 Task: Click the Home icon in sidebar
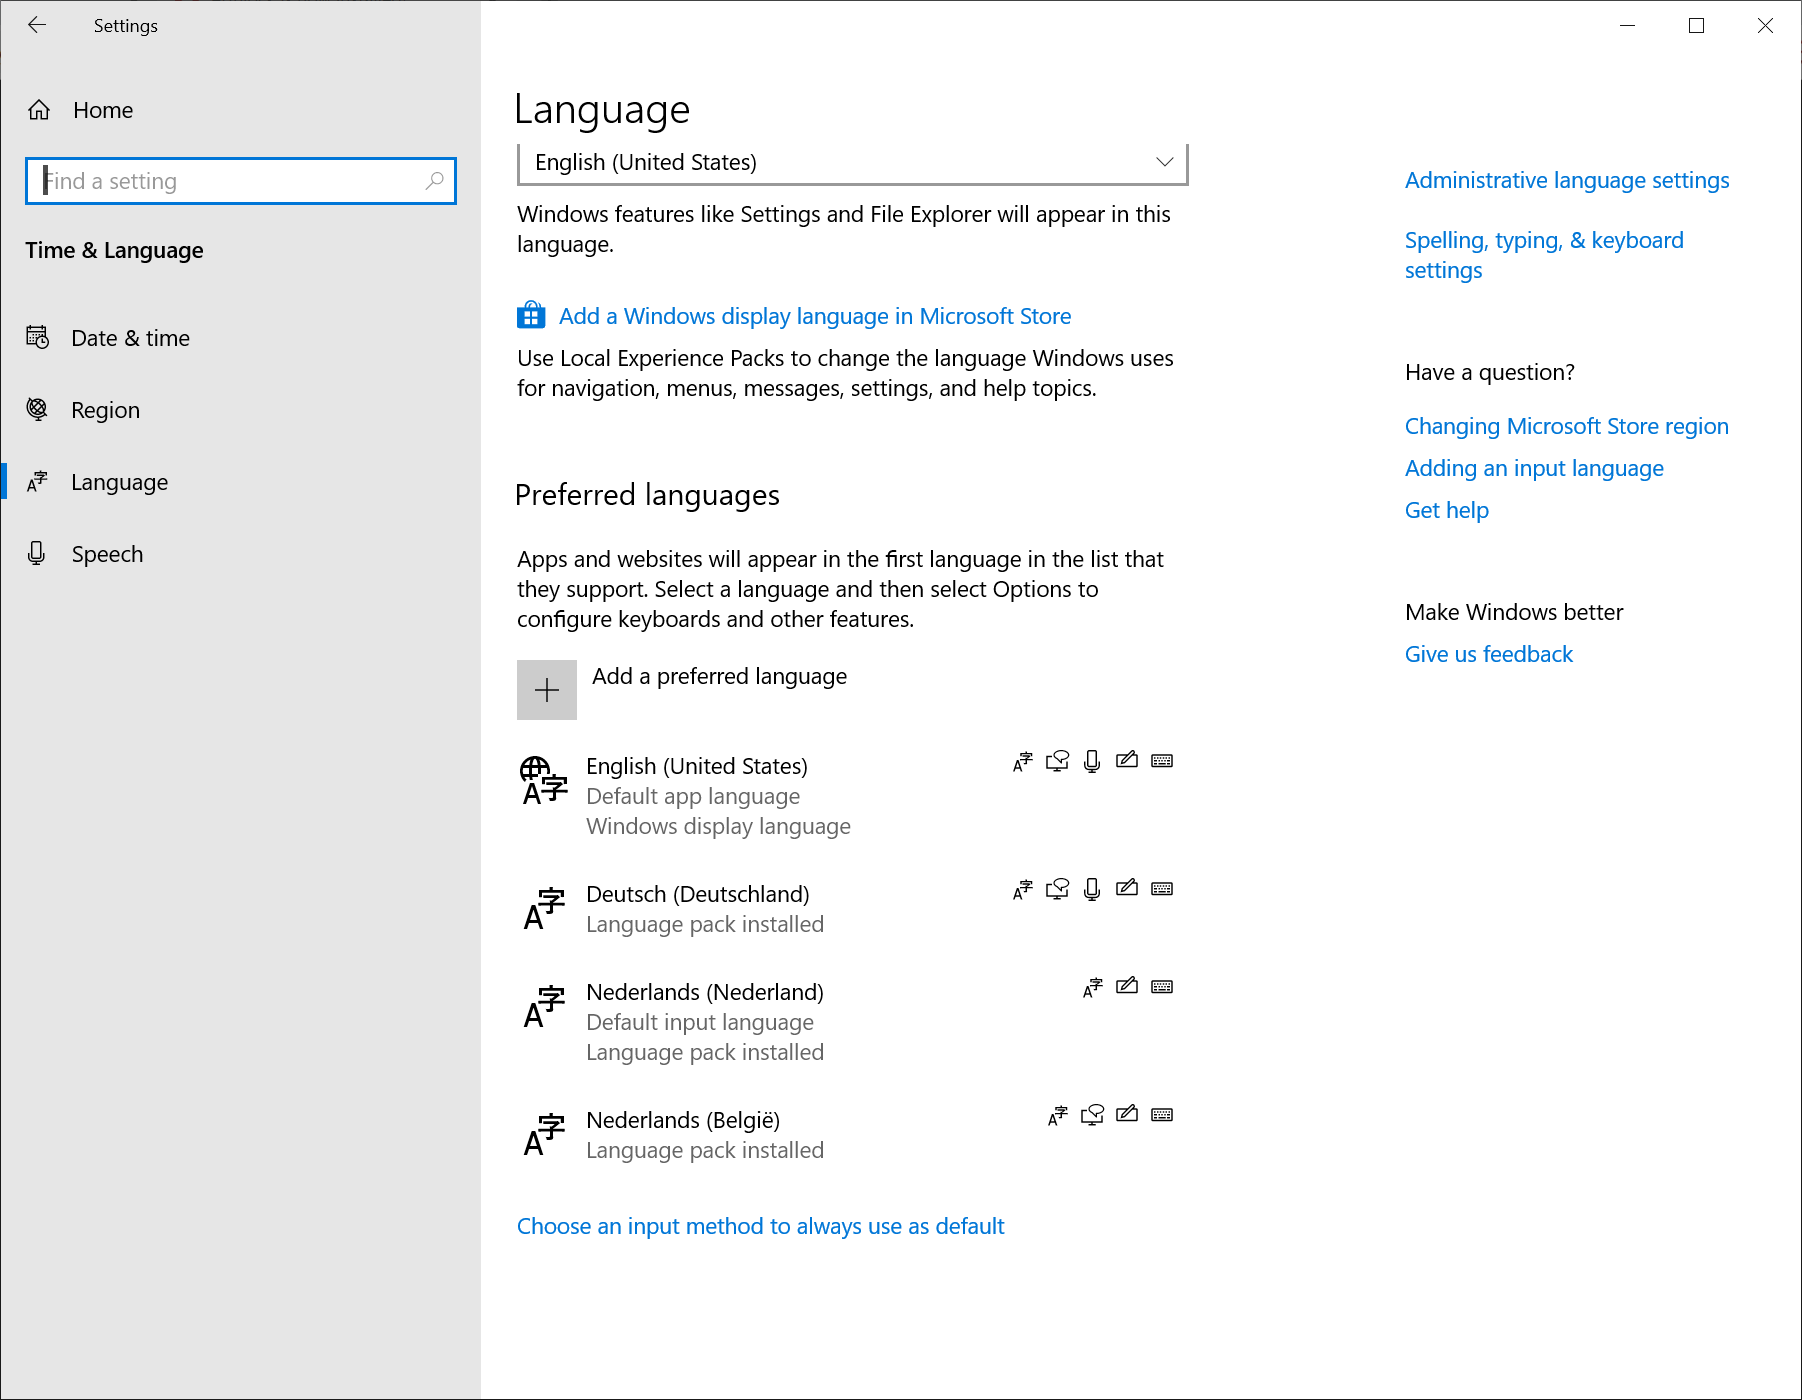click(39, 110)
